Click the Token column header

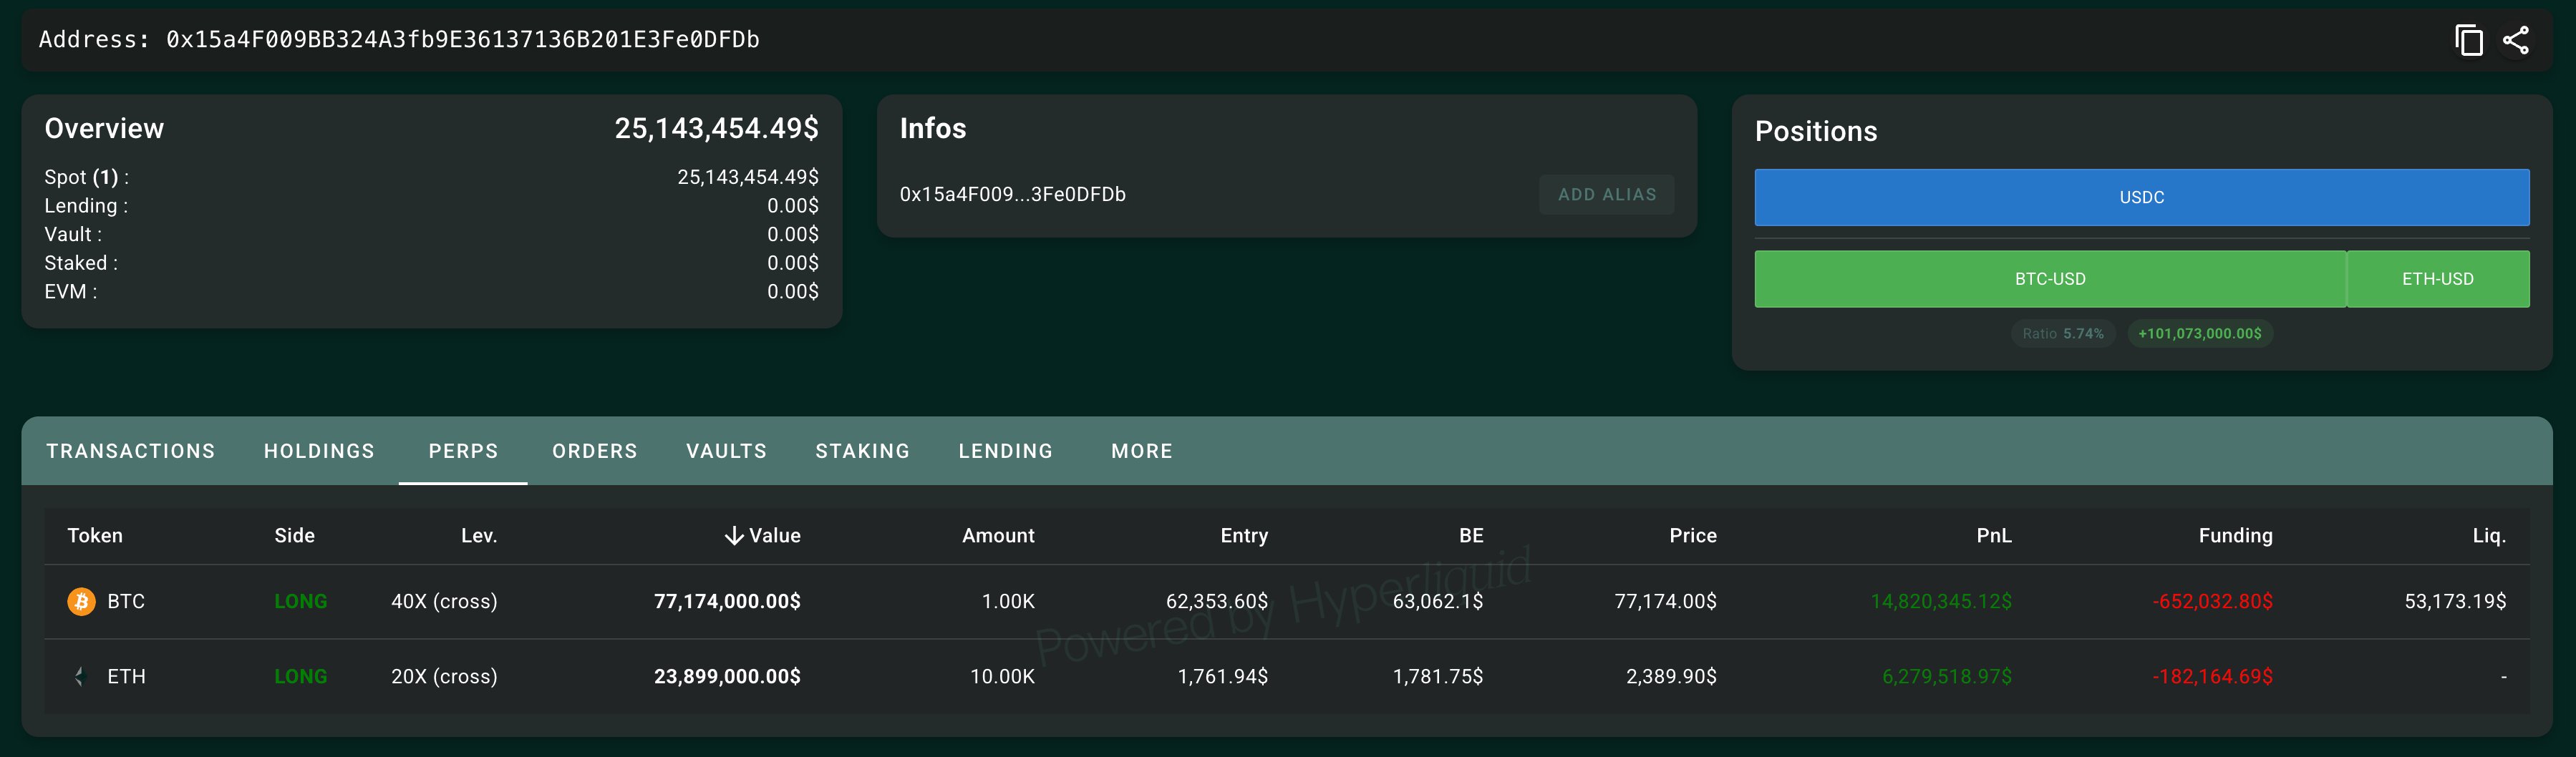coord(95,536)
